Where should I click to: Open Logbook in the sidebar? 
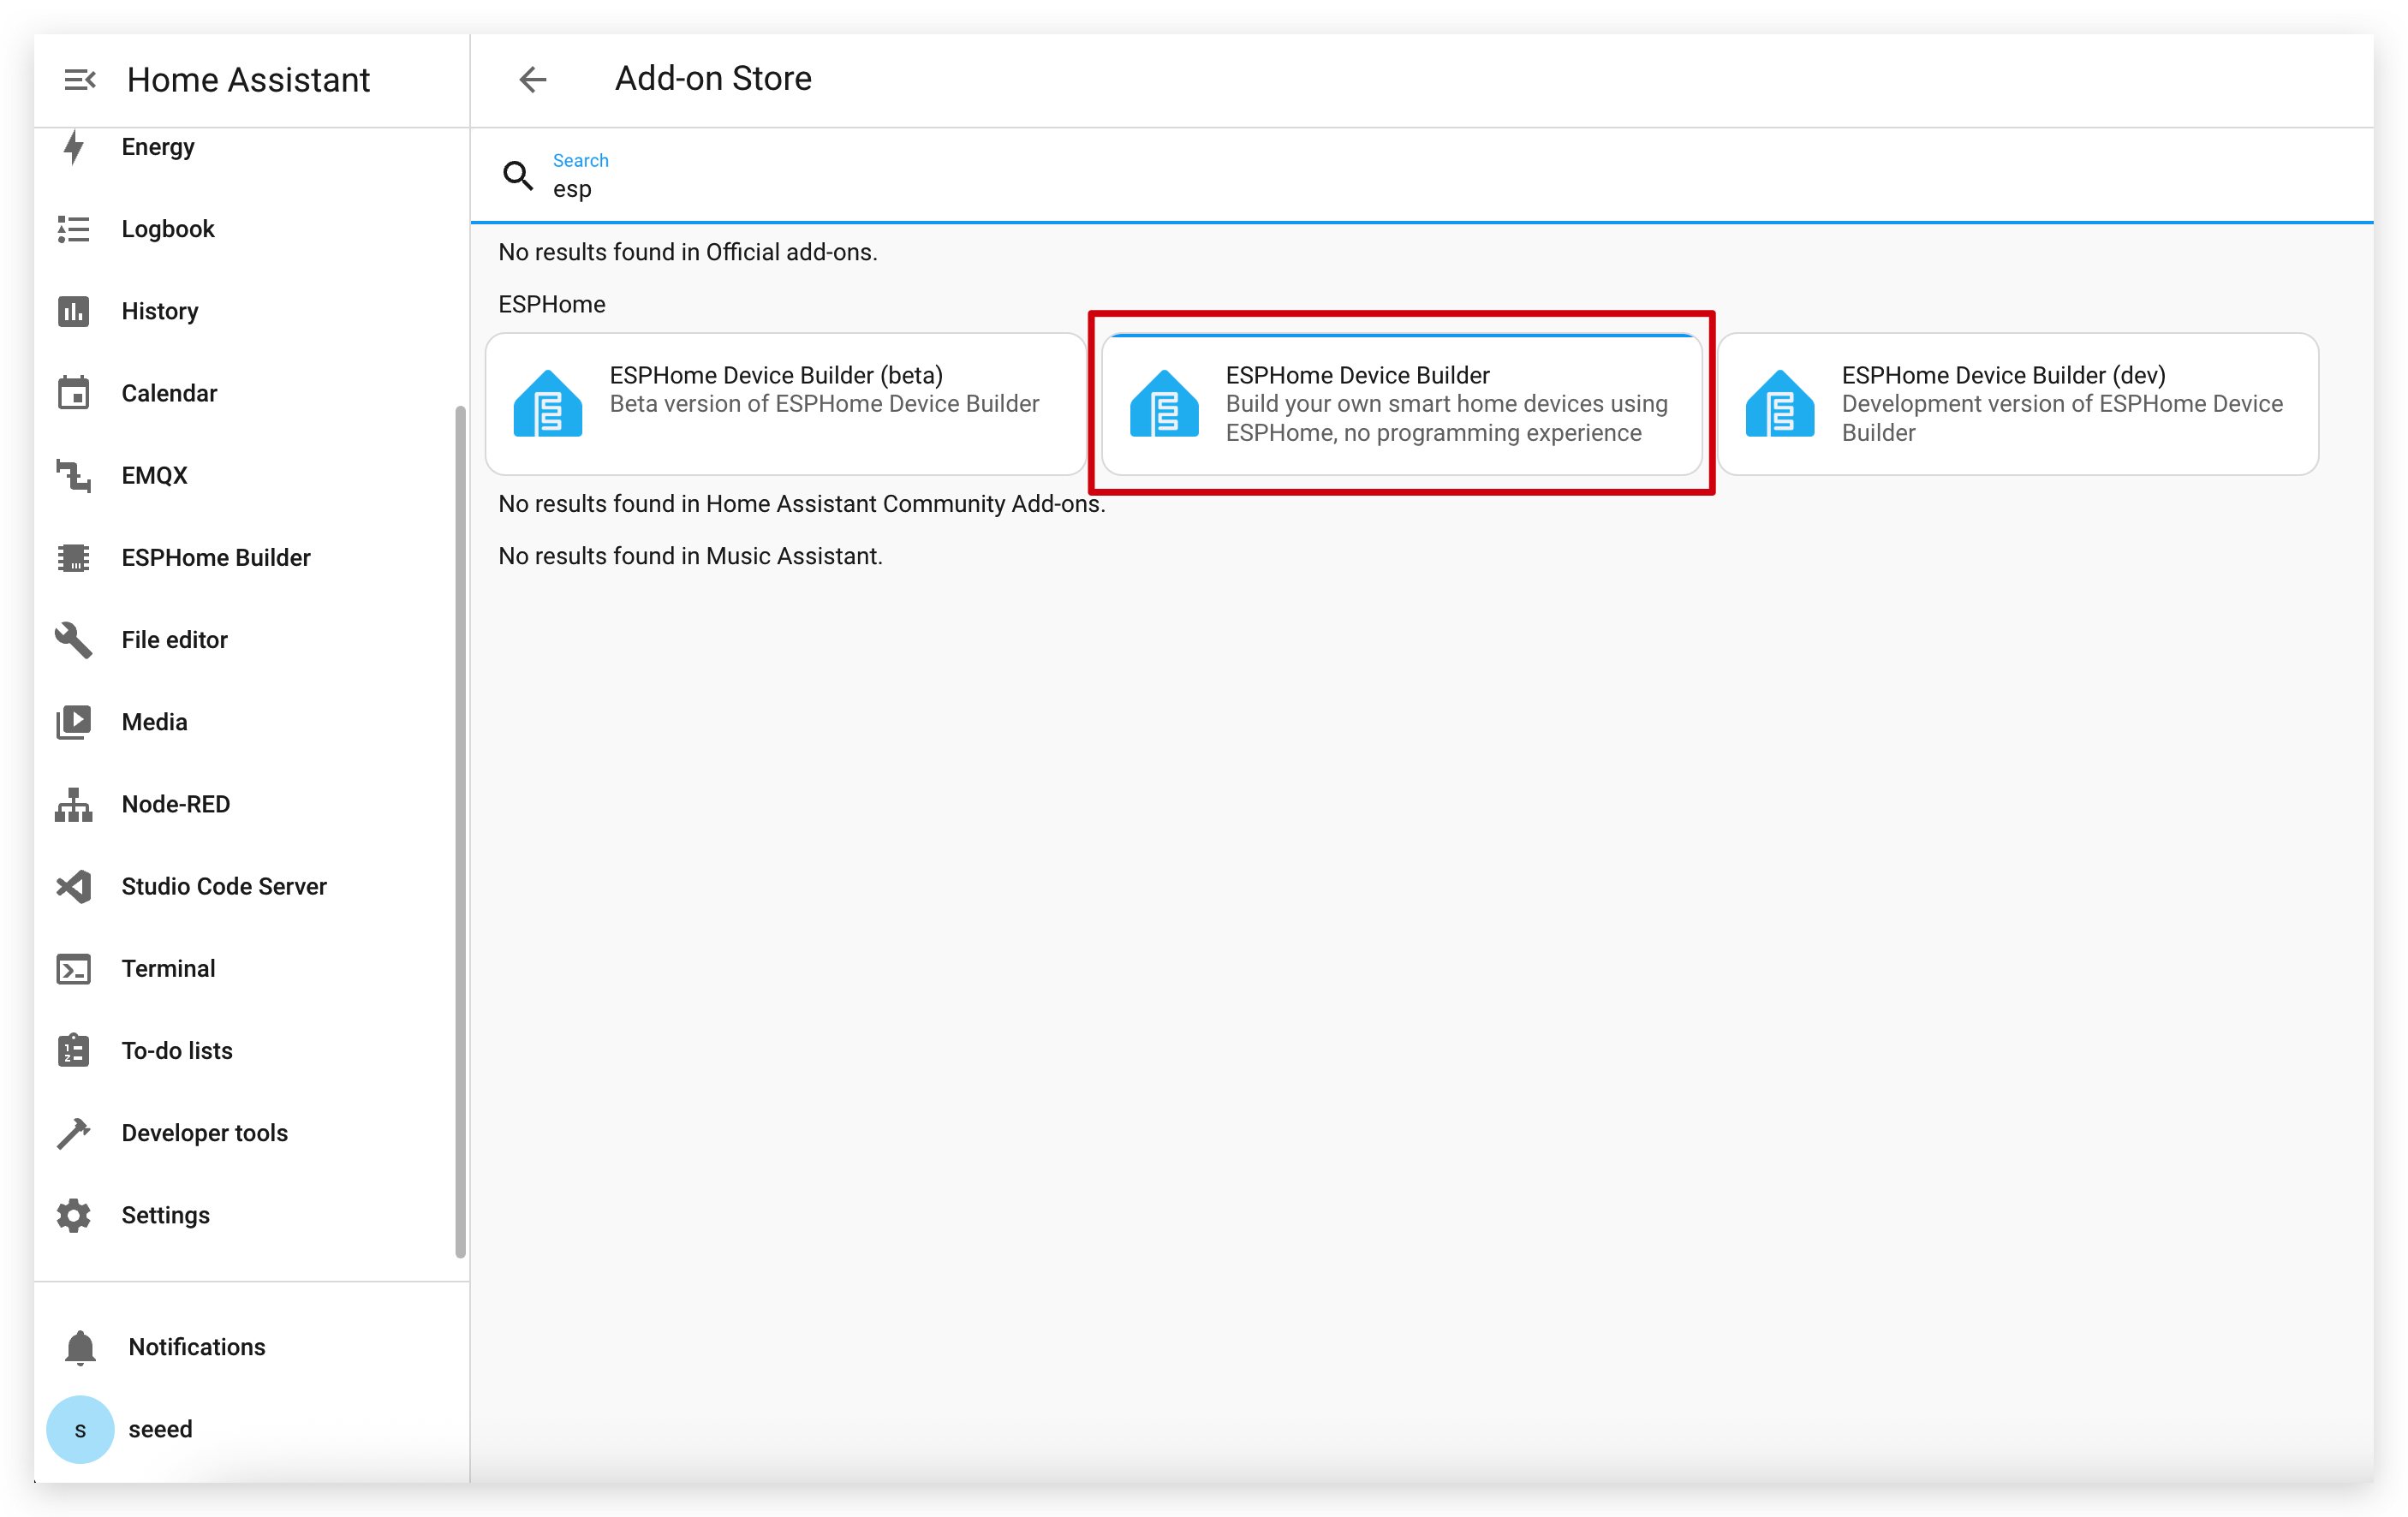250,229
